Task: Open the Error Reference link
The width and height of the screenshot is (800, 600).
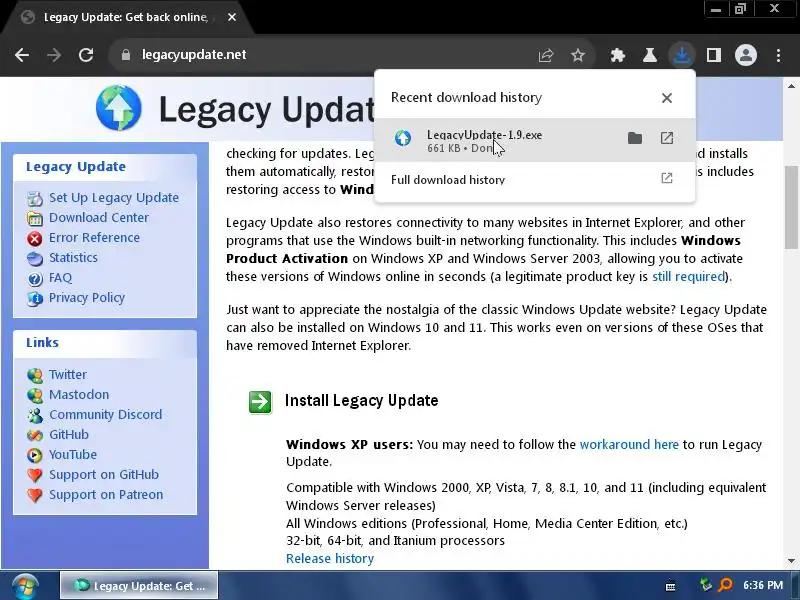Action: (x=94, y=238)
